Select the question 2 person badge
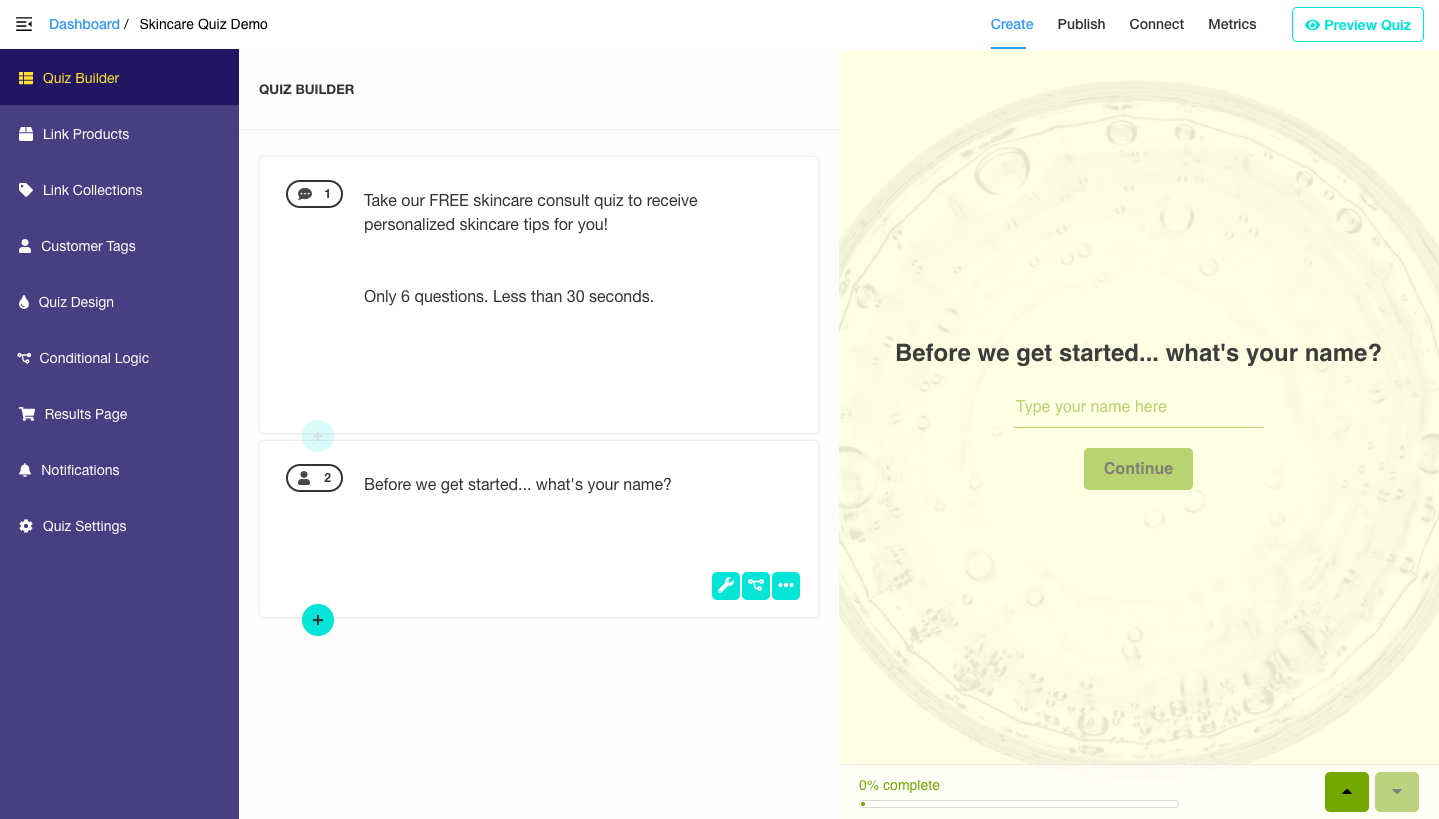Viewport: 1439px width, 819px height. click(314, 478)
